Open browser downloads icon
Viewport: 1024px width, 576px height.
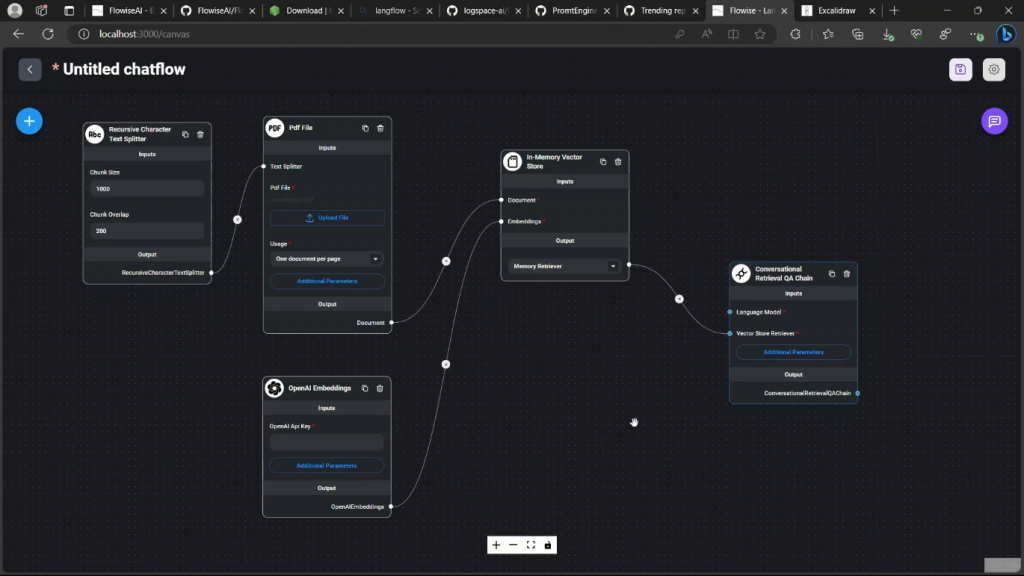888,35
